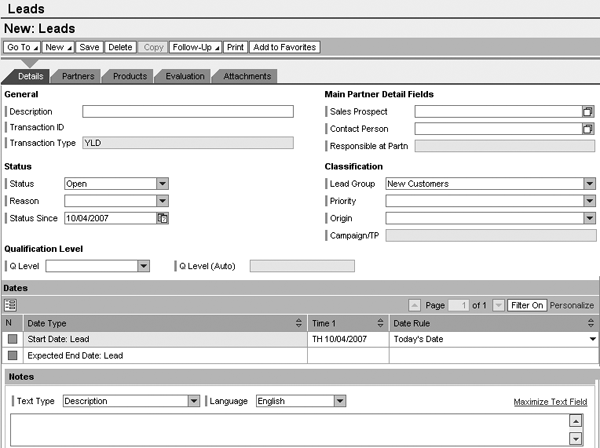Open the Lead Group dropdown
This screenshot has width=600, height=448.
590,184
